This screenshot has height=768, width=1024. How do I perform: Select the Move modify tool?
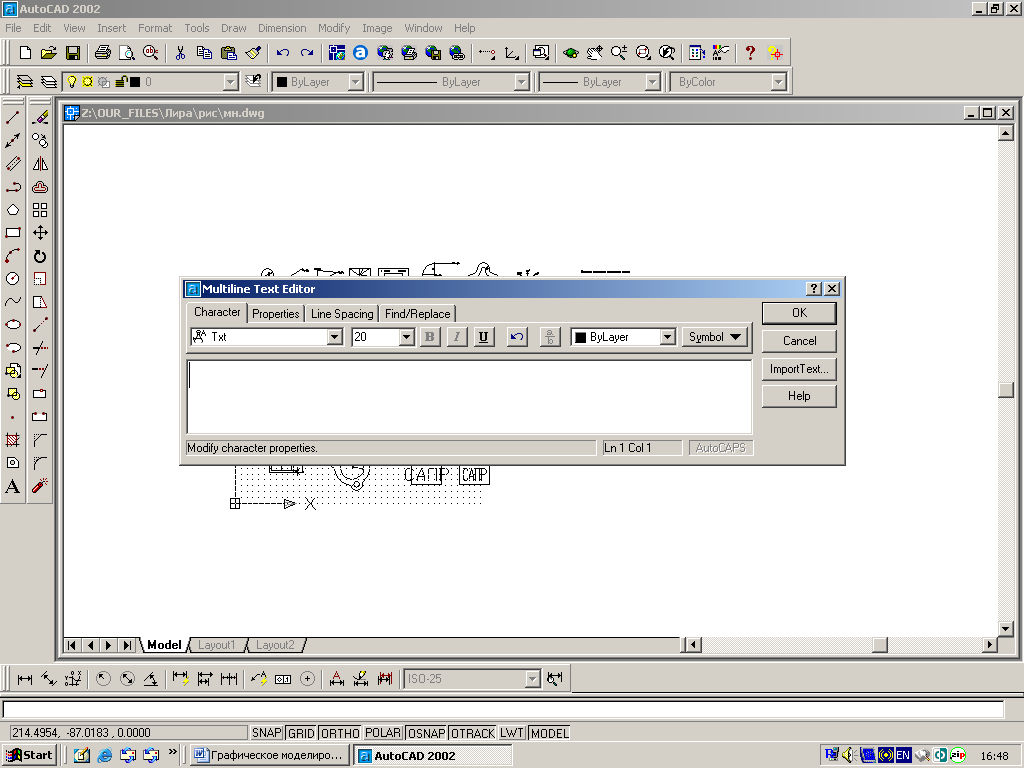40,232
